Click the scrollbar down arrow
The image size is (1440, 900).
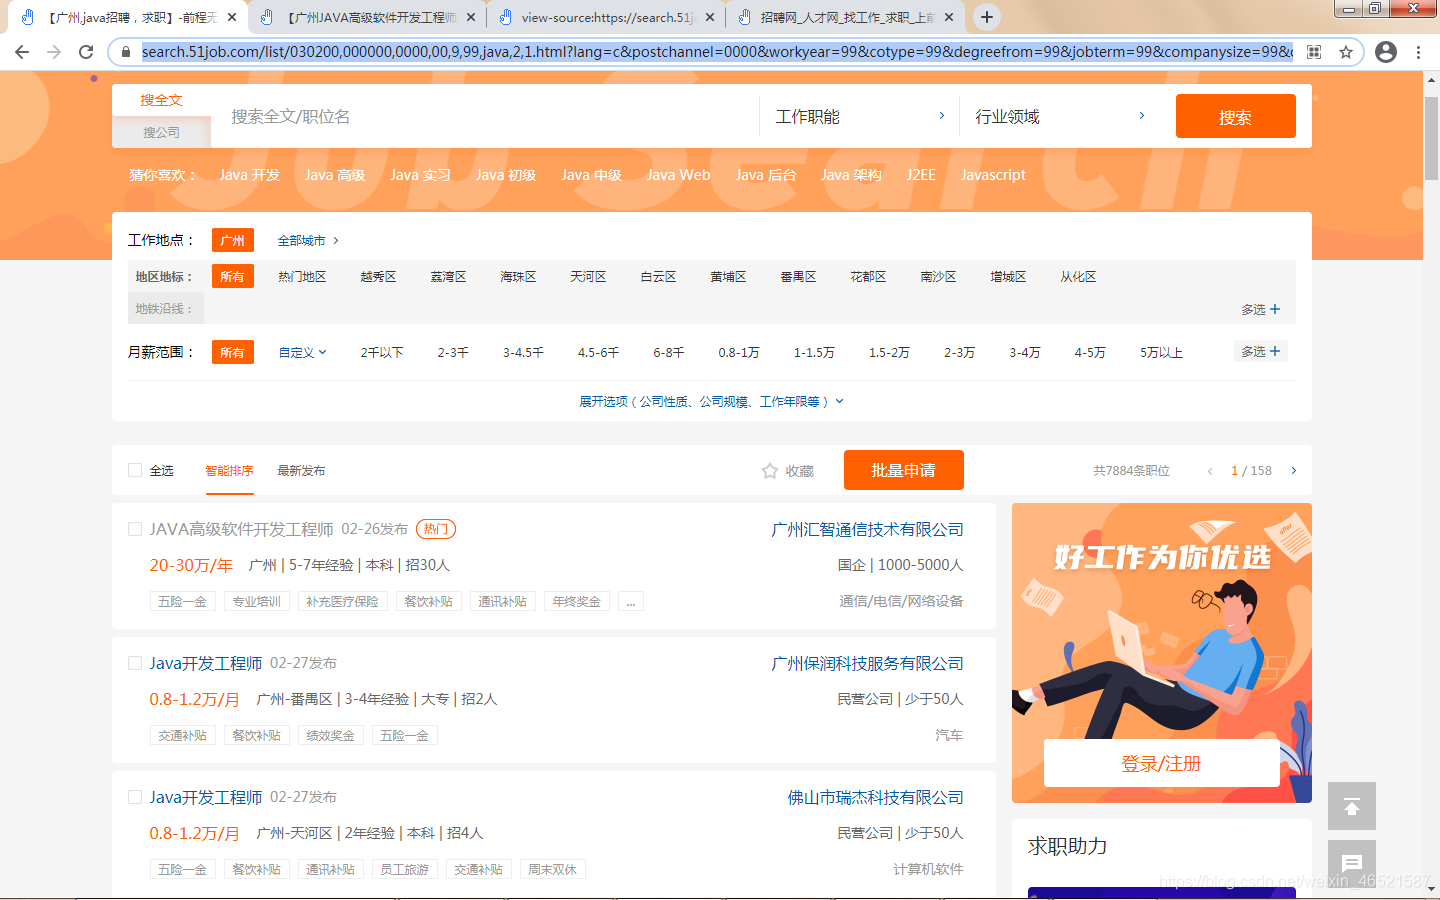coord(1431,888)
